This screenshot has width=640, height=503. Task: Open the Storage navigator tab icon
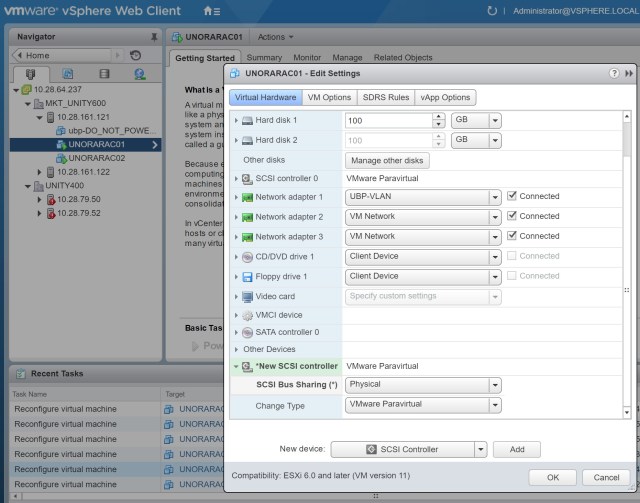[x=103, y=74]
